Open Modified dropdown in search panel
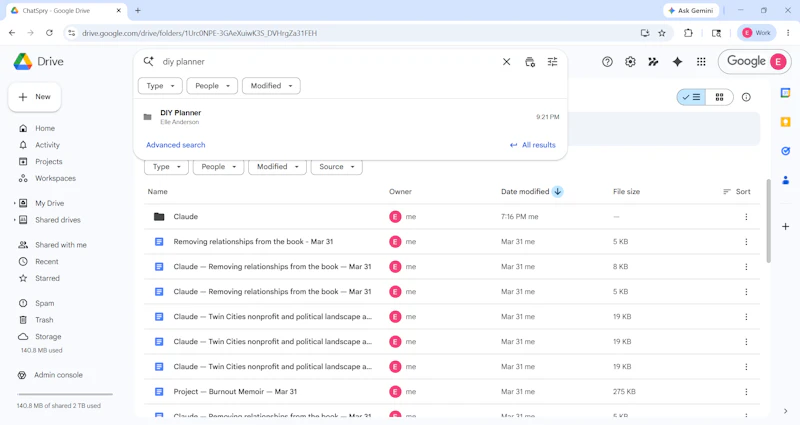This screenshot has height=425, width=800. click(271, 86)
